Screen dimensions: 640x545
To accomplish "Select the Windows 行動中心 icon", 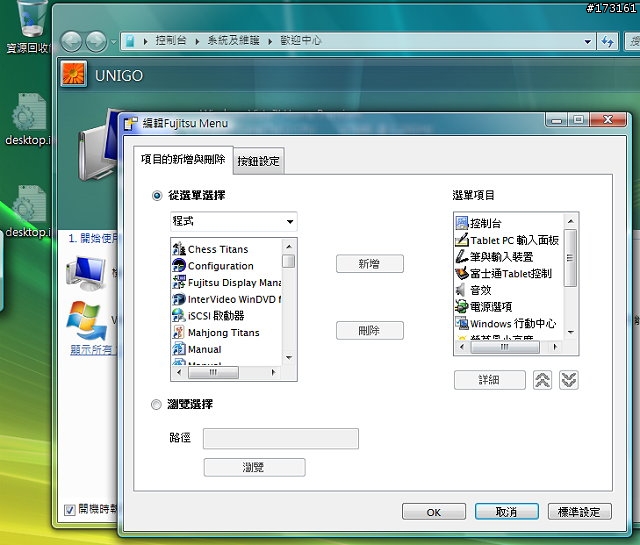I will click(x=462, y=323).
